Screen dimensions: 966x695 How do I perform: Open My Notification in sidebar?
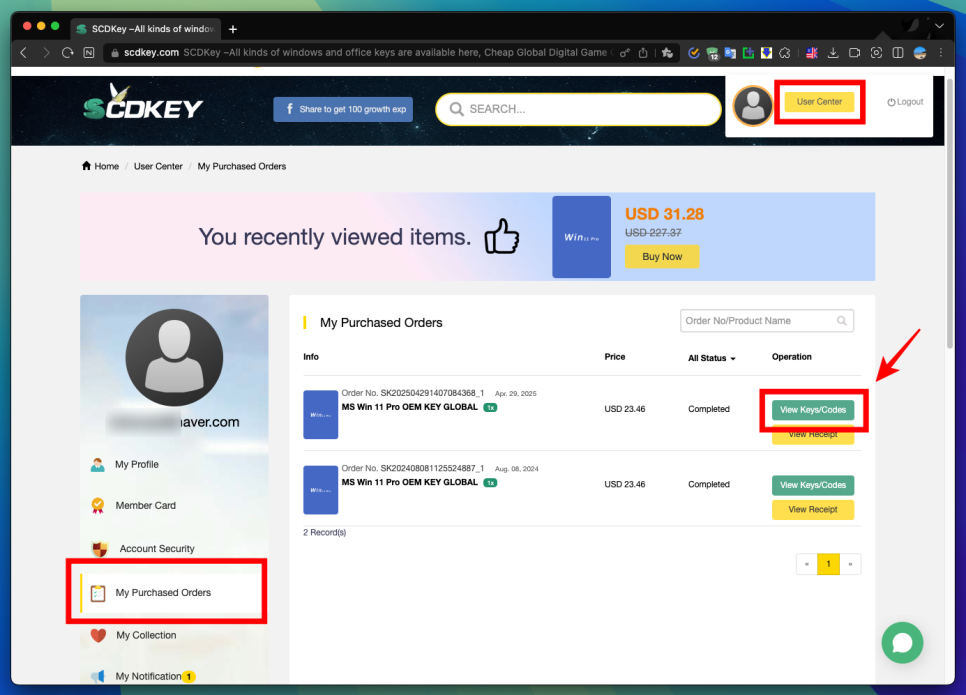coord(148,677)
